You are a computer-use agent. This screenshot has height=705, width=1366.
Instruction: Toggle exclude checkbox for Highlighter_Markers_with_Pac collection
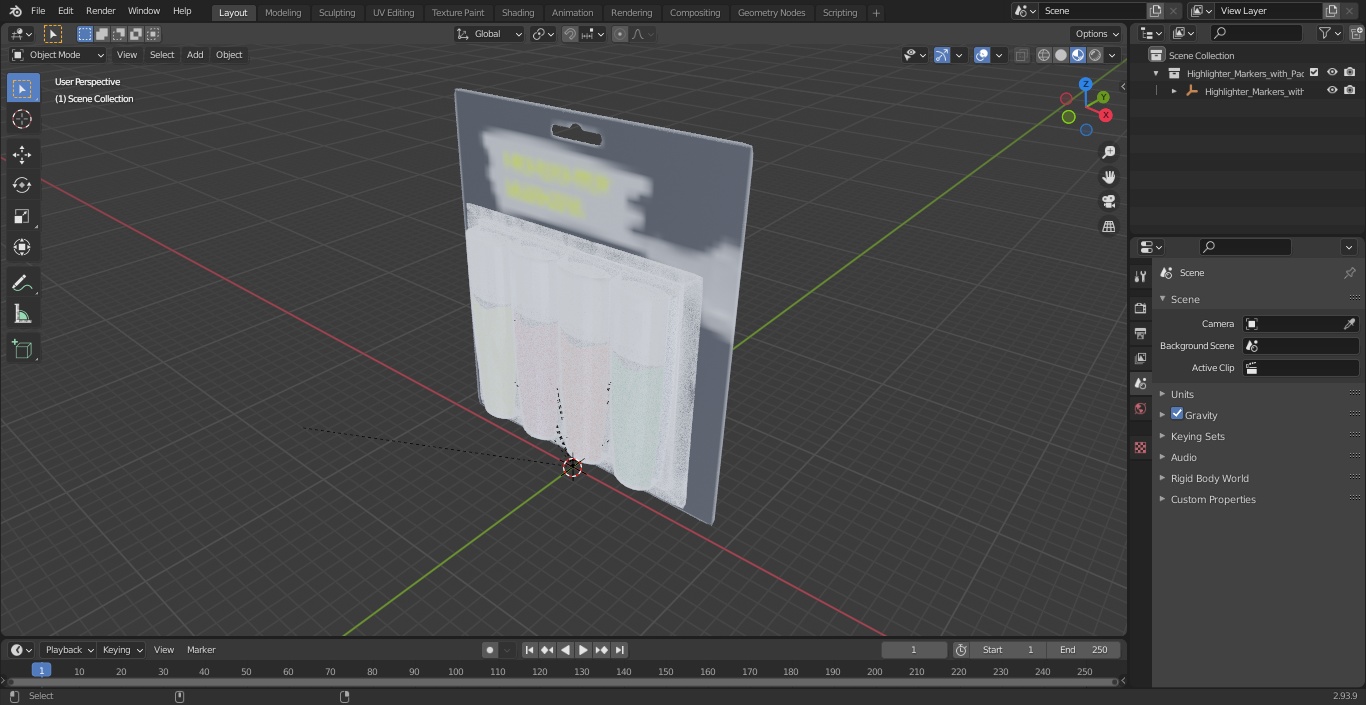point(1314,73)
